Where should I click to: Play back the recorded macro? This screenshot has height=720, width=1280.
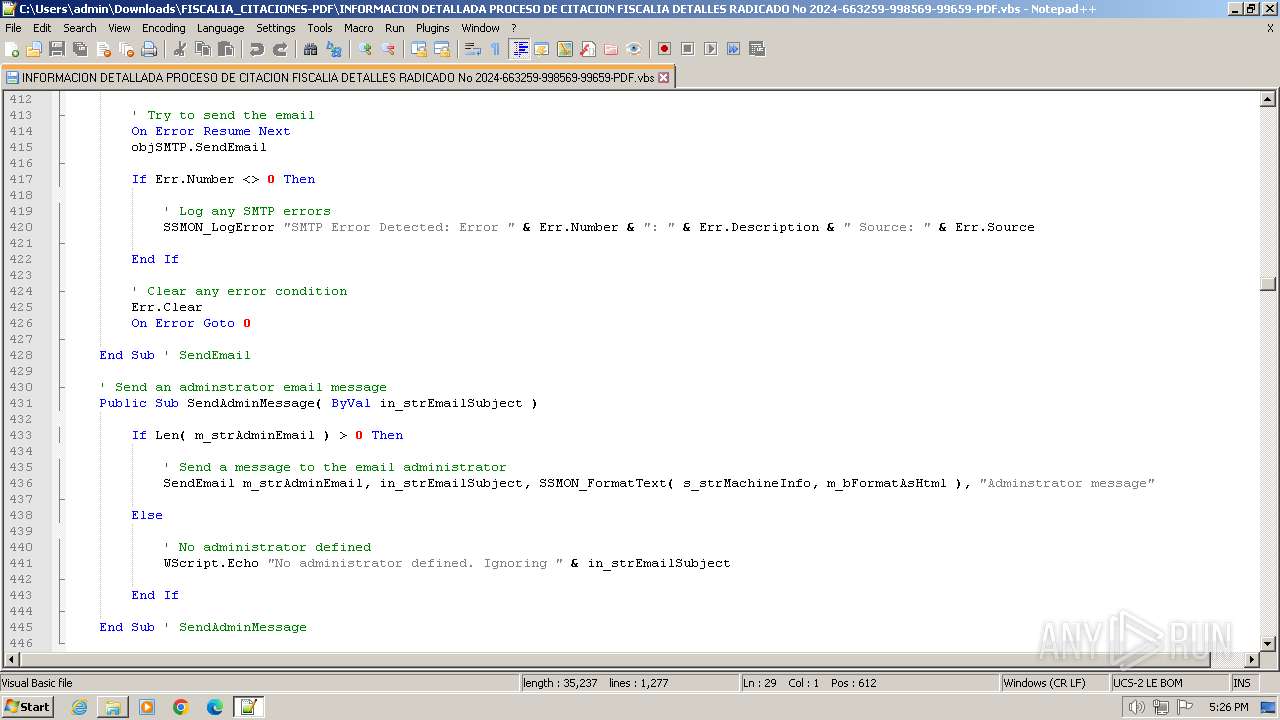tap(710, 49)
